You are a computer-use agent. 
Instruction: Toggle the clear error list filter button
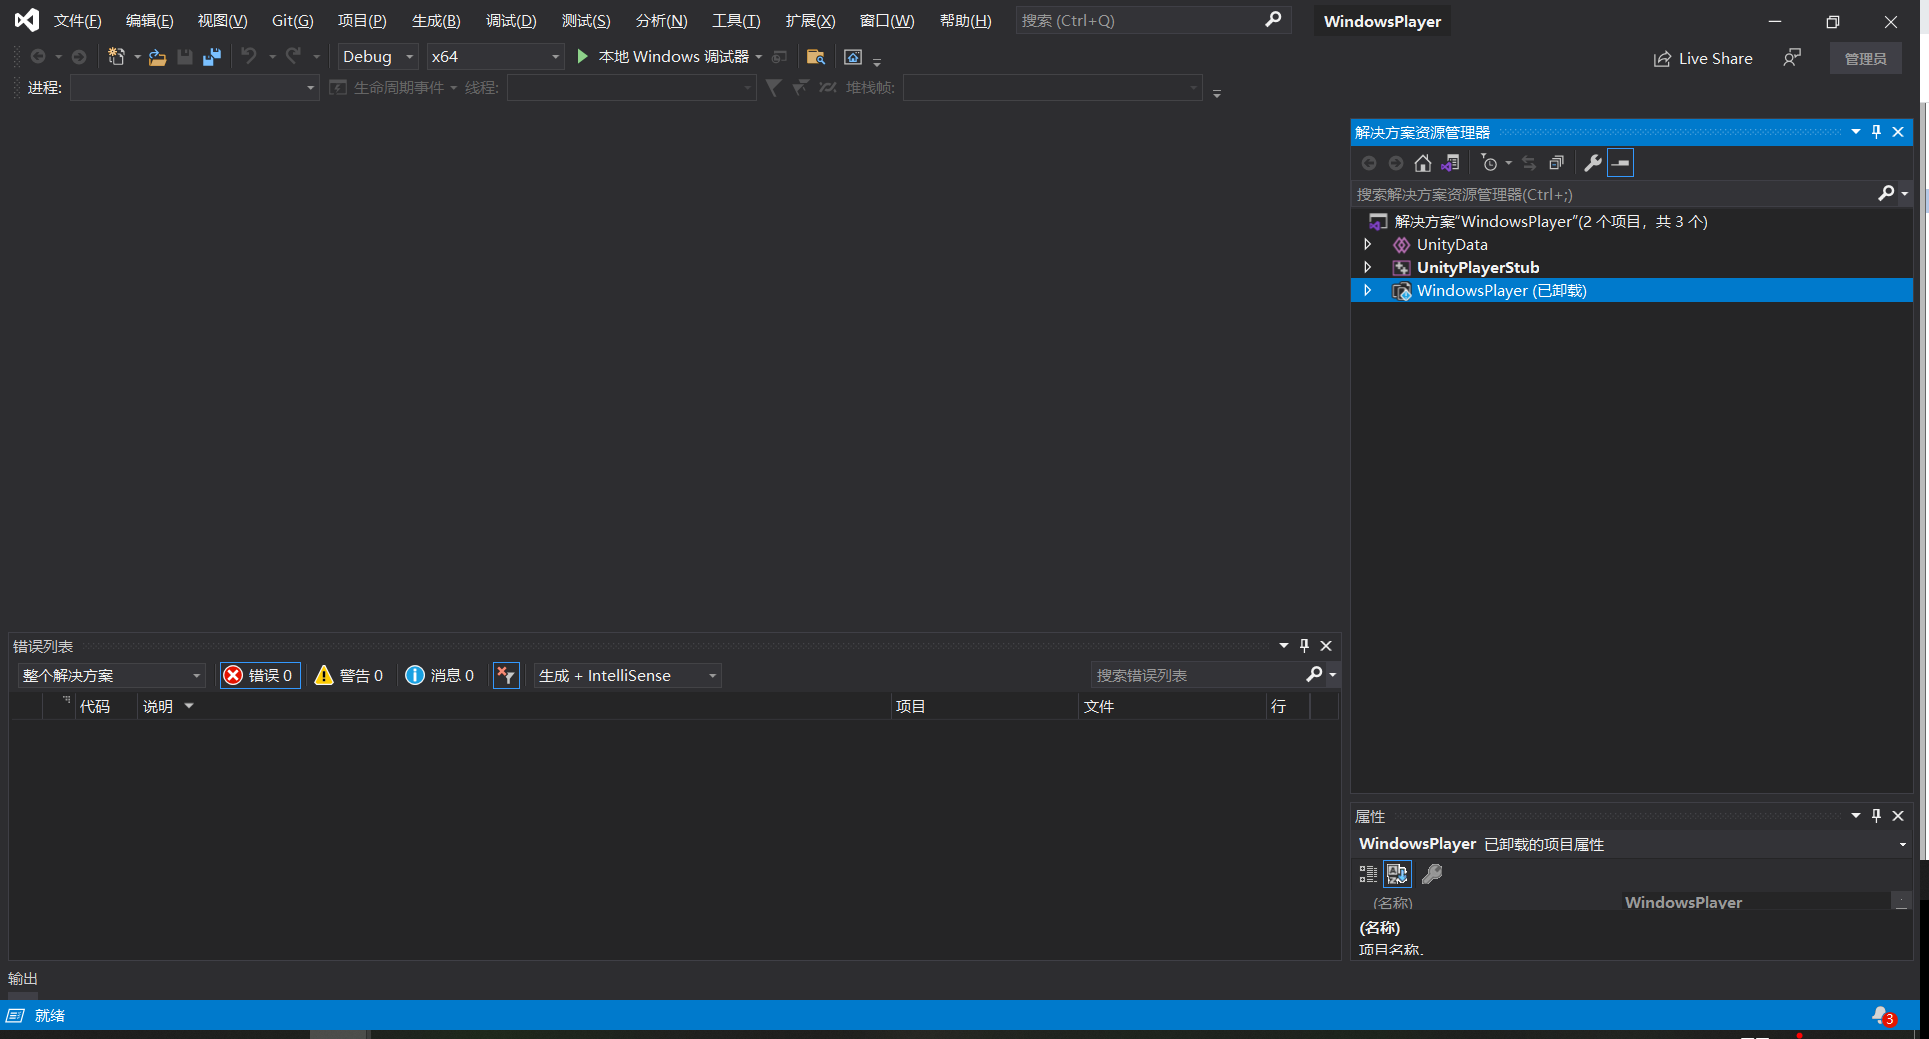pos(506,676)
